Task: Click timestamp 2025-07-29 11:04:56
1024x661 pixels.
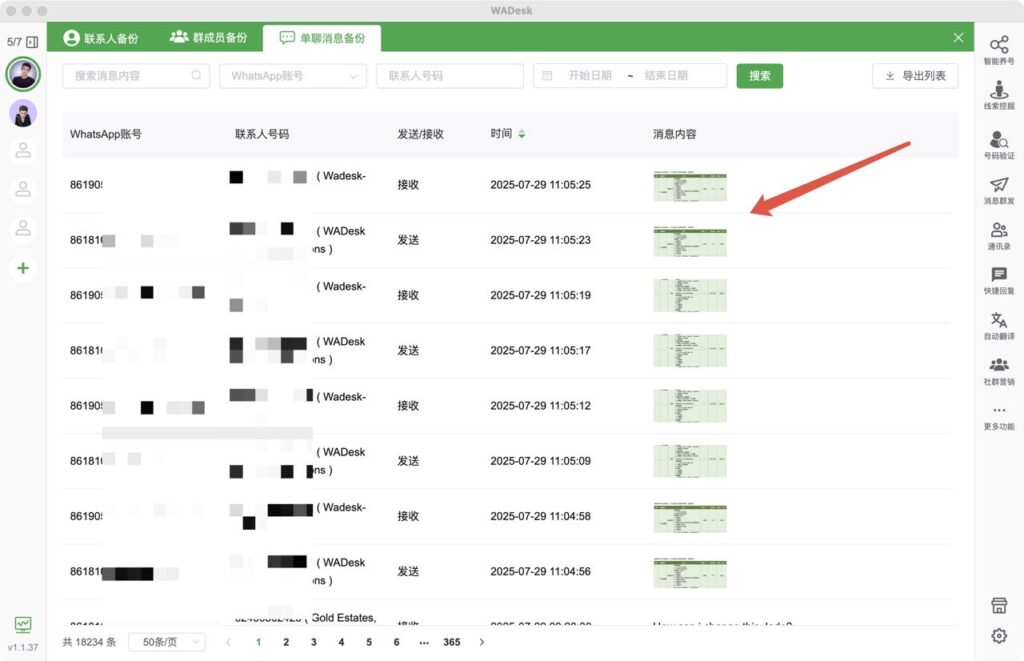Action: tap(541, 572)
